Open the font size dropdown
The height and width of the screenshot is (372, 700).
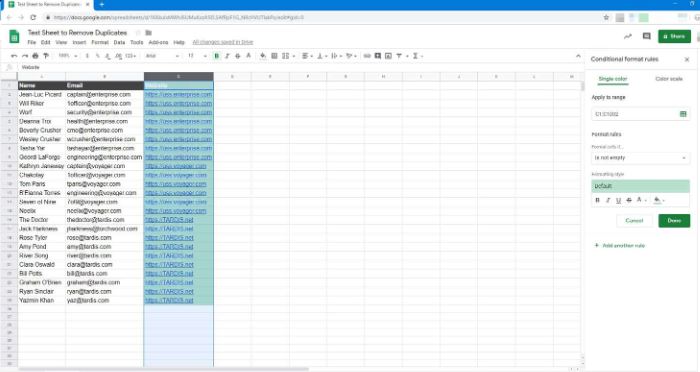click(x=197, y=56)
